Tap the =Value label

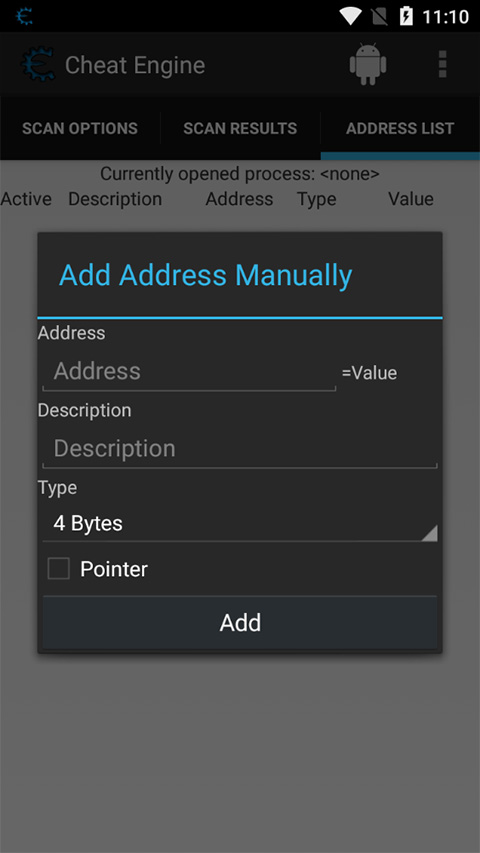[x=369, y=373]
